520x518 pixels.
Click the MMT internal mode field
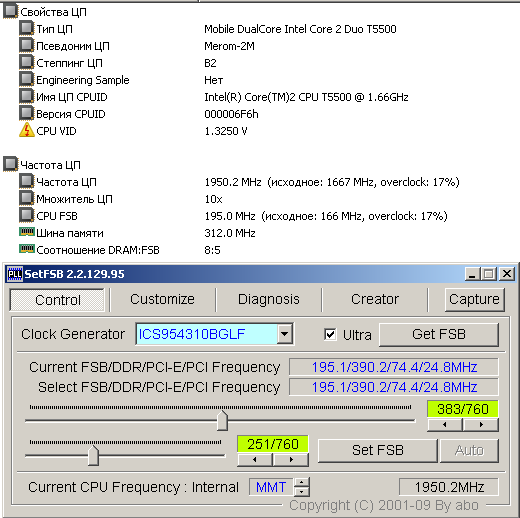tap(271, 487)
